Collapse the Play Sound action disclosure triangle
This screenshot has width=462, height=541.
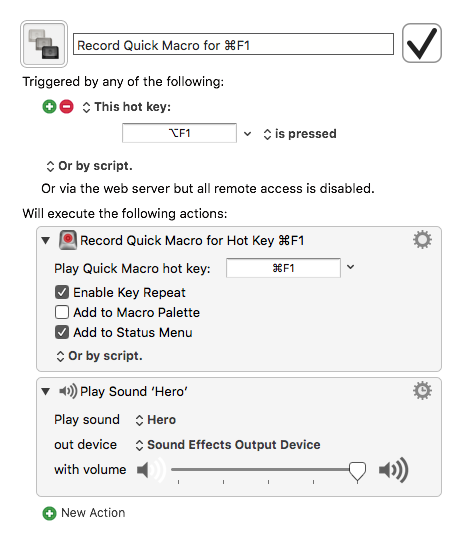[46, 391]
